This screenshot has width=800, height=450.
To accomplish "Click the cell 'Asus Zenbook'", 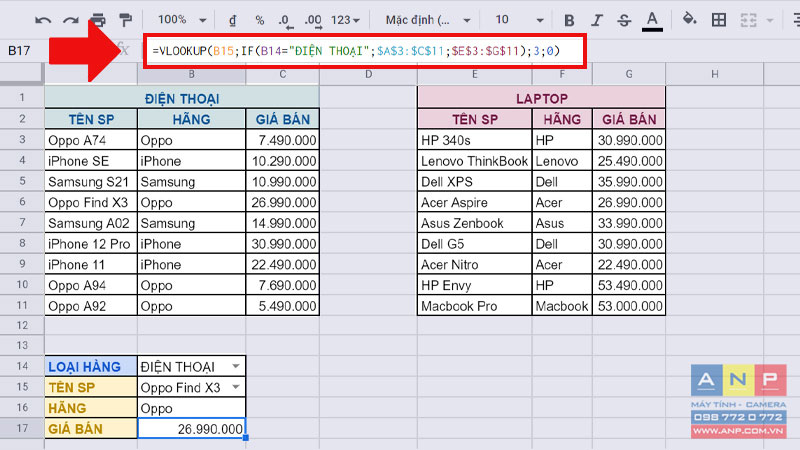I will pos(475,223).
